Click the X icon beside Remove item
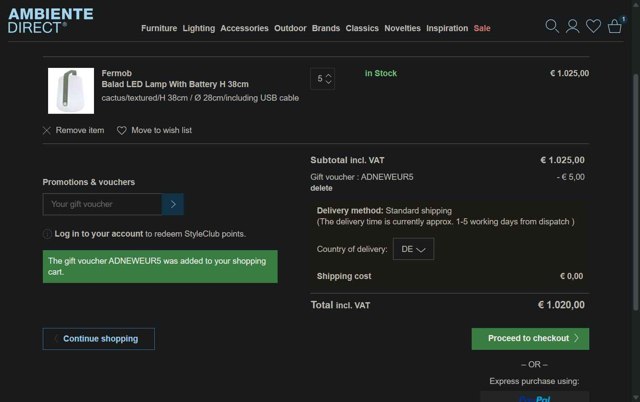The width and height of the screenshot is (640, 402). (x=47, y=130)
